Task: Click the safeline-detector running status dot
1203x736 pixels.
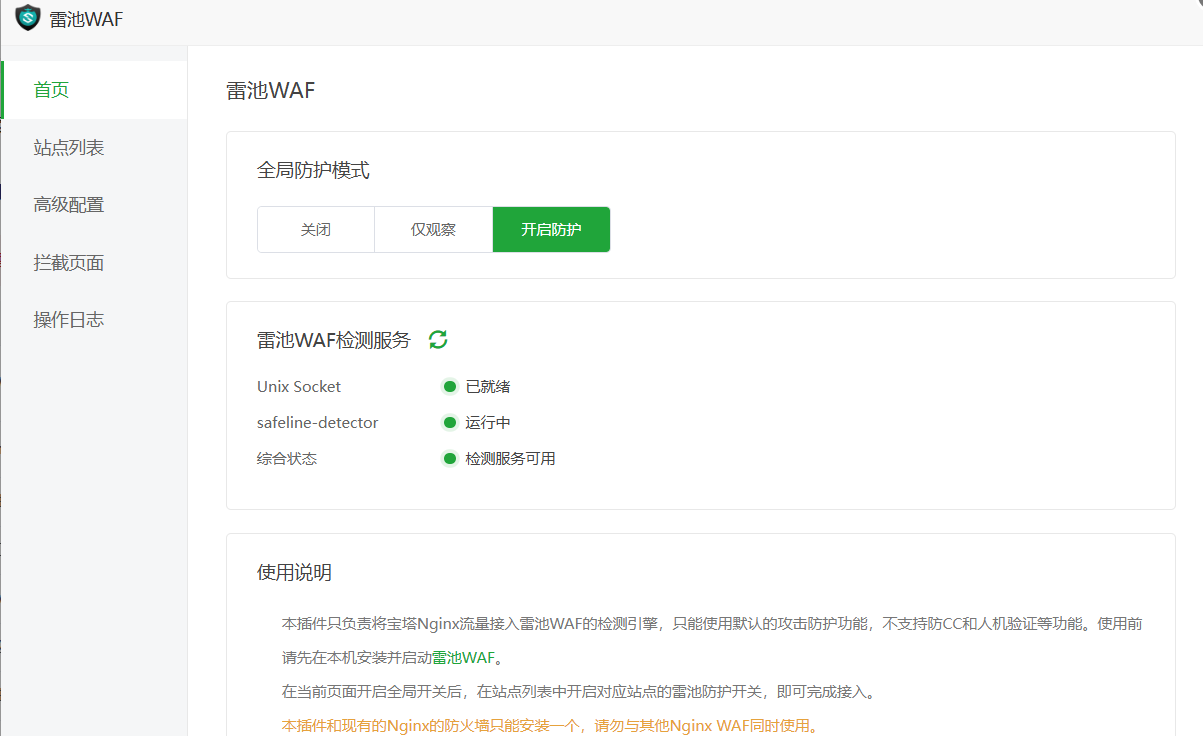Action: [450, 423]
